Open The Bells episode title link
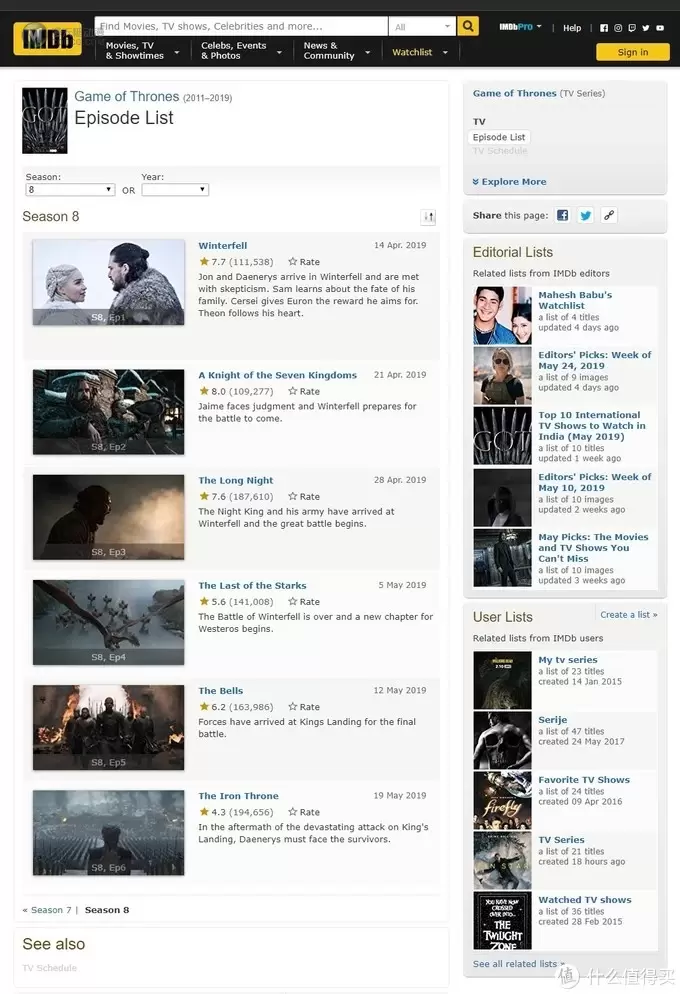The height and width of the screenshot is (994, 680). point(221,690)
